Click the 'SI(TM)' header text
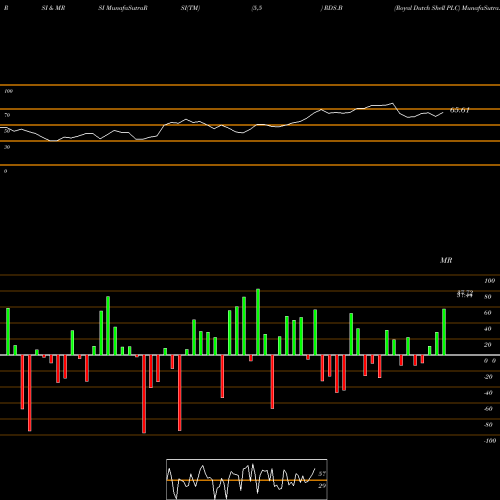Viewport: 500px width, 500px height. click(190, 8)
